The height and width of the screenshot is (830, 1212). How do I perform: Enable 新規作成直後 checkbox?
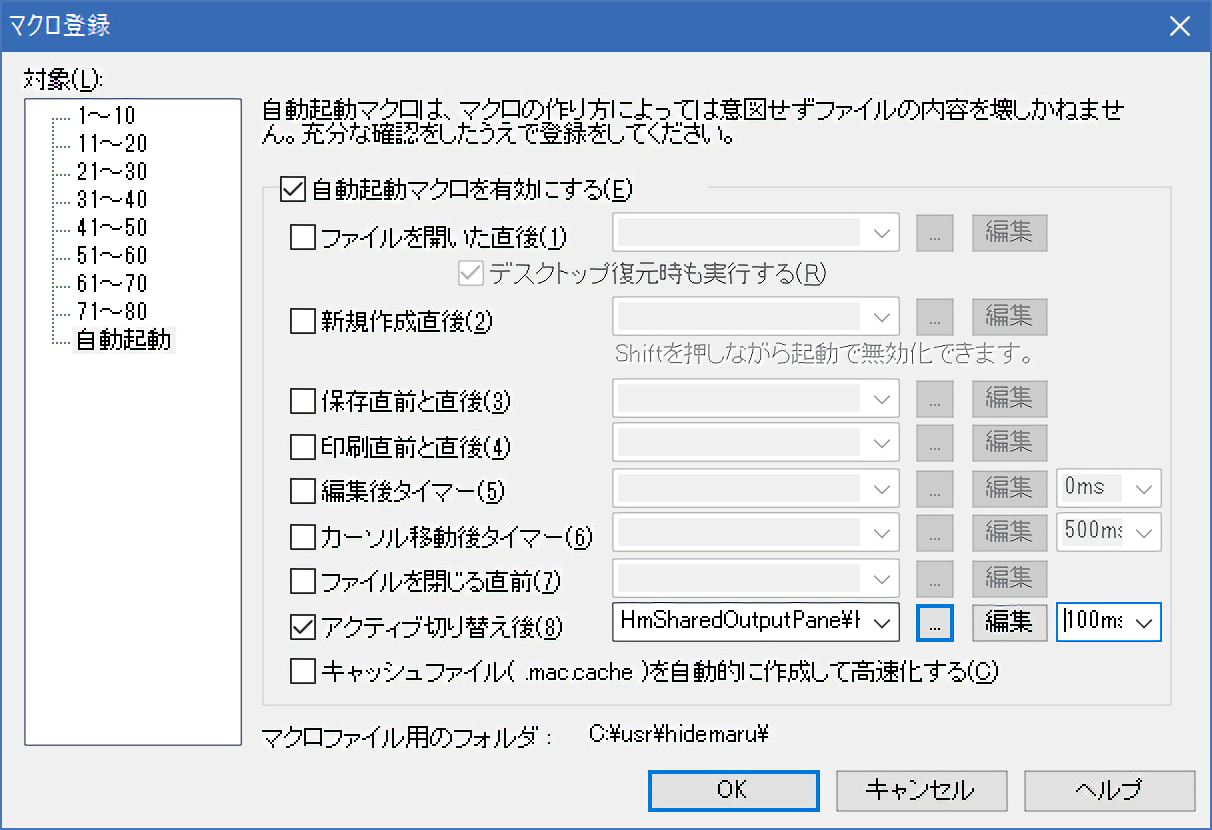[x=301, y=321]
